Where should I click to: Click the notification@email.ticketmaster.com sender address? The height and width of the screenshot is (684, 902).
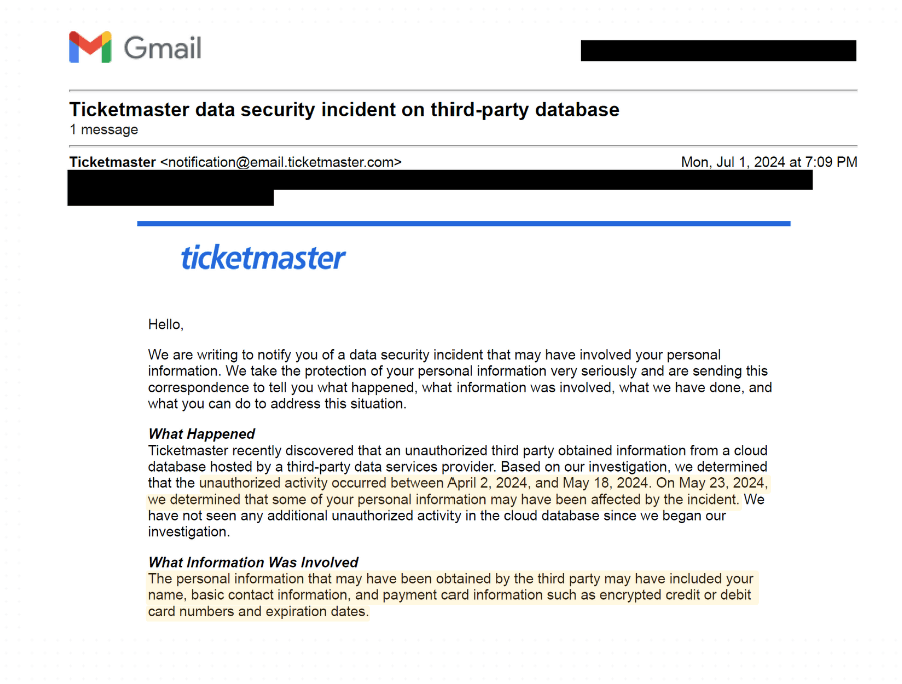[281, 162]
